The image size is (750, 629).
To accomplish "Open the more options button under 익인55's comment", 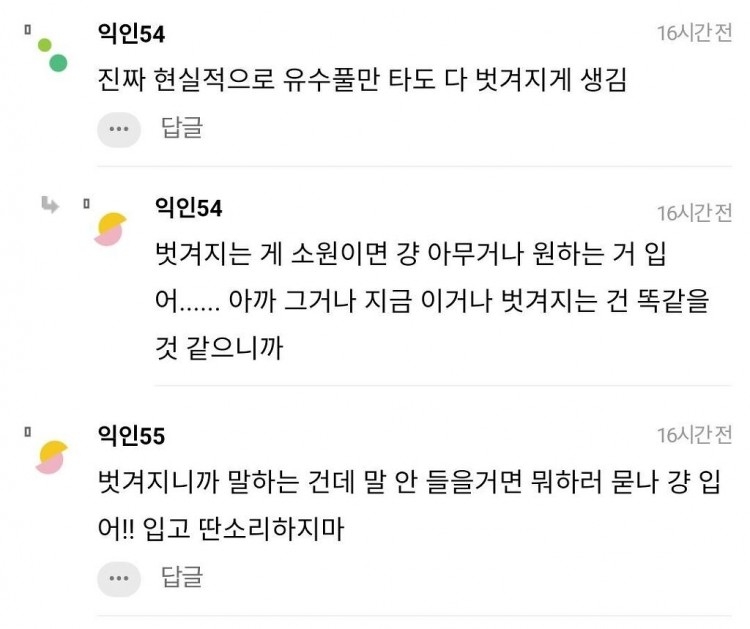I will pyautogui.click(x=119, y=579).
